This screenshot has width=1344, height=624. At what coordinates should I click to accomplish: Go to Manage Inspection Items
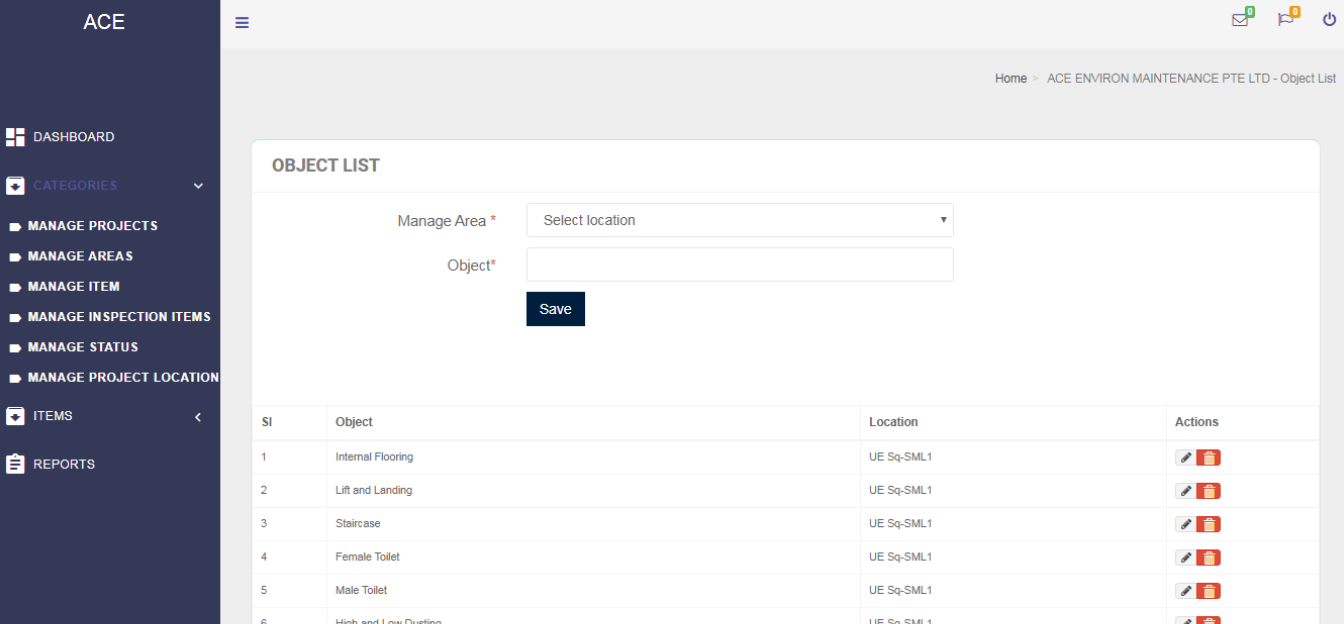pyautogui.click(x=119, y=317)
